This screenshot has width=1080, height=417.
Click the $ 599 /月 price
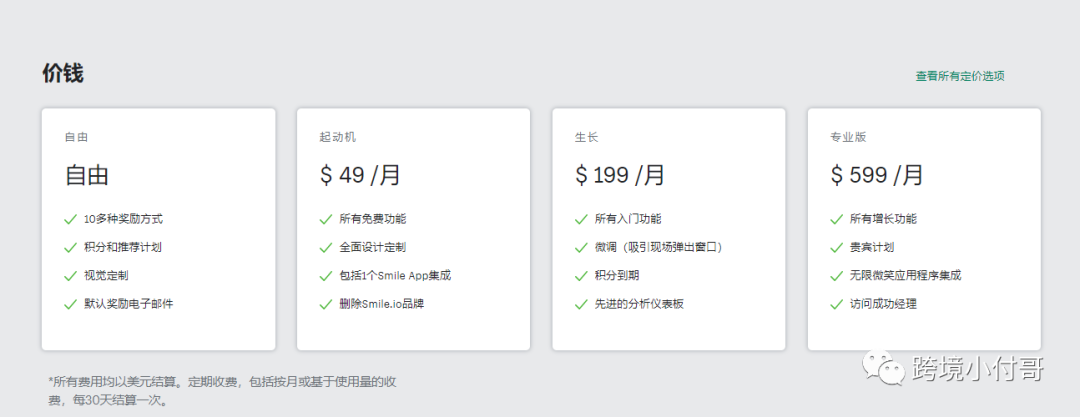coord(877,175)
